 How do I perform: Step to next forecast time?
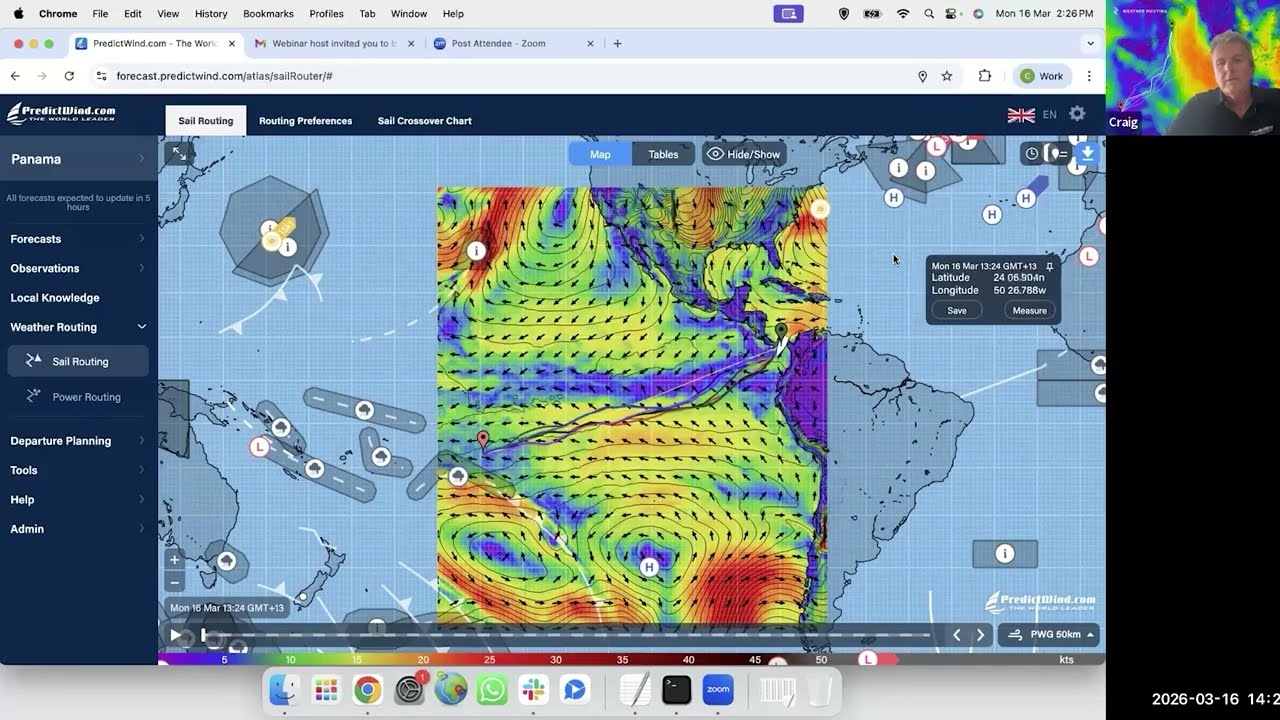point(980,634)
